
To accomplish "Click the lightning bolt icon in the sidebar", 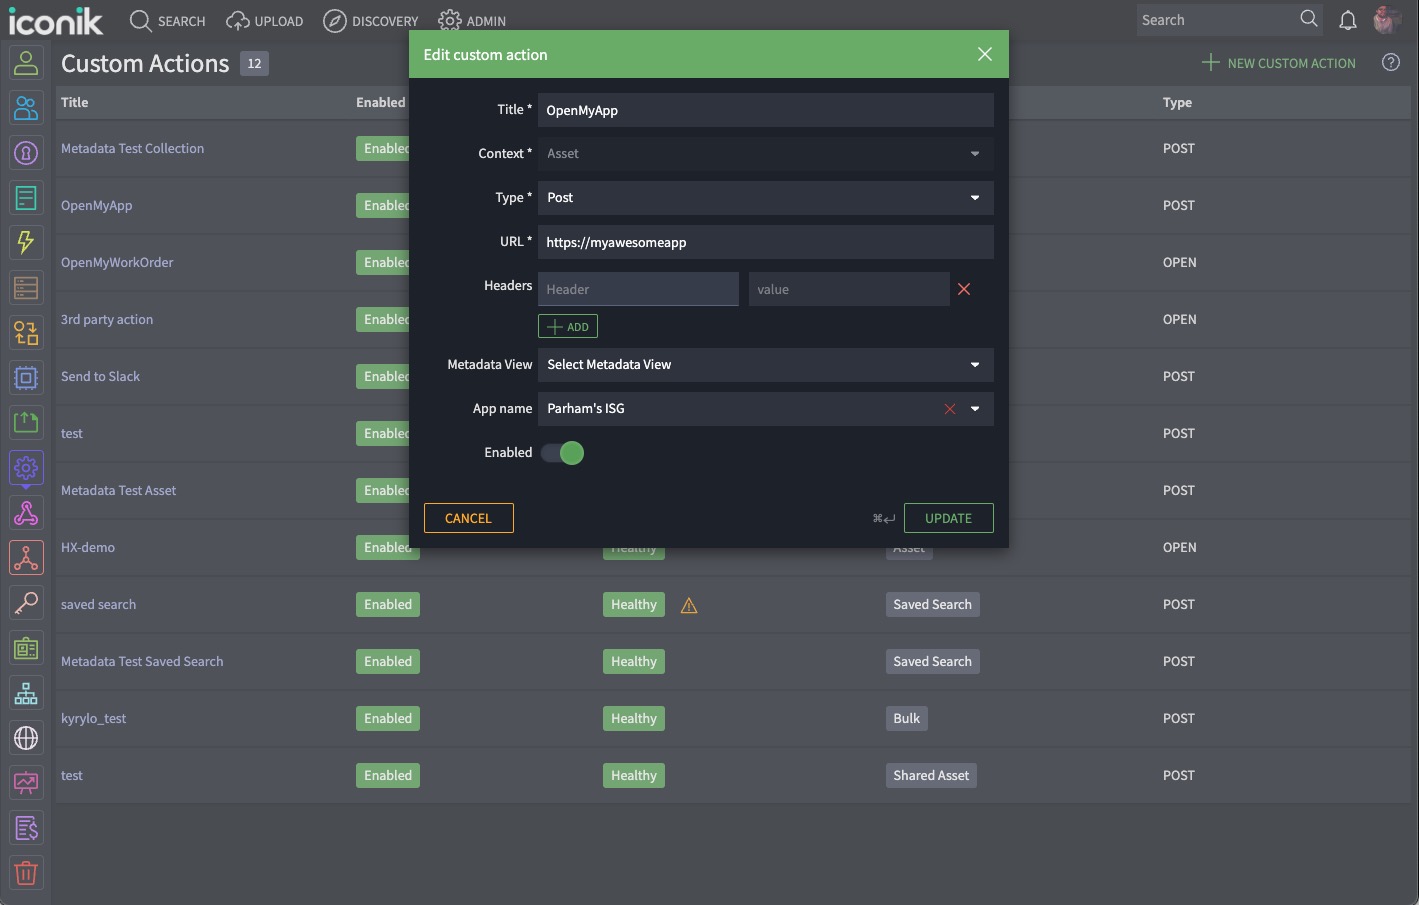I will point(26,242).
